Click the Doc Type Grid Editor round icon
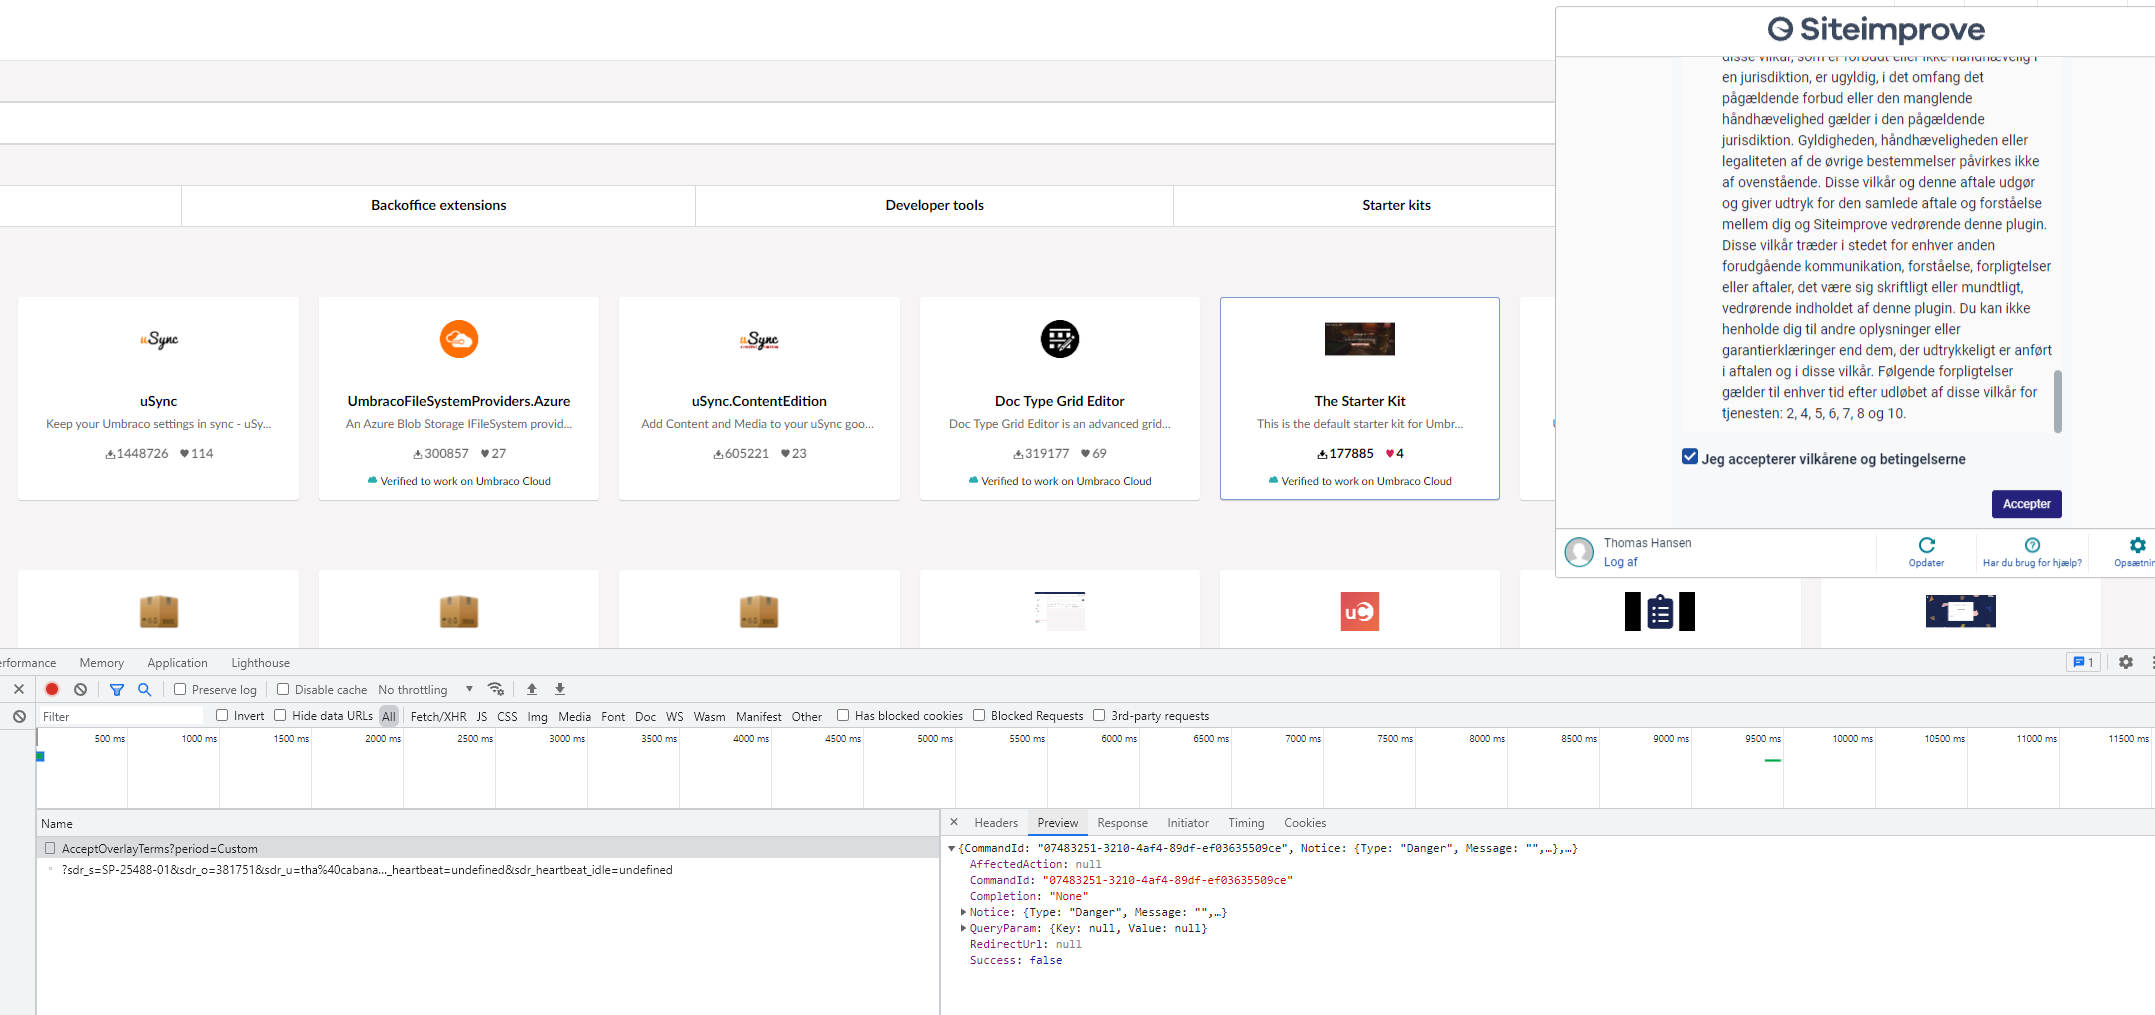2155x1015 pixels. [x=1060, y=339]
